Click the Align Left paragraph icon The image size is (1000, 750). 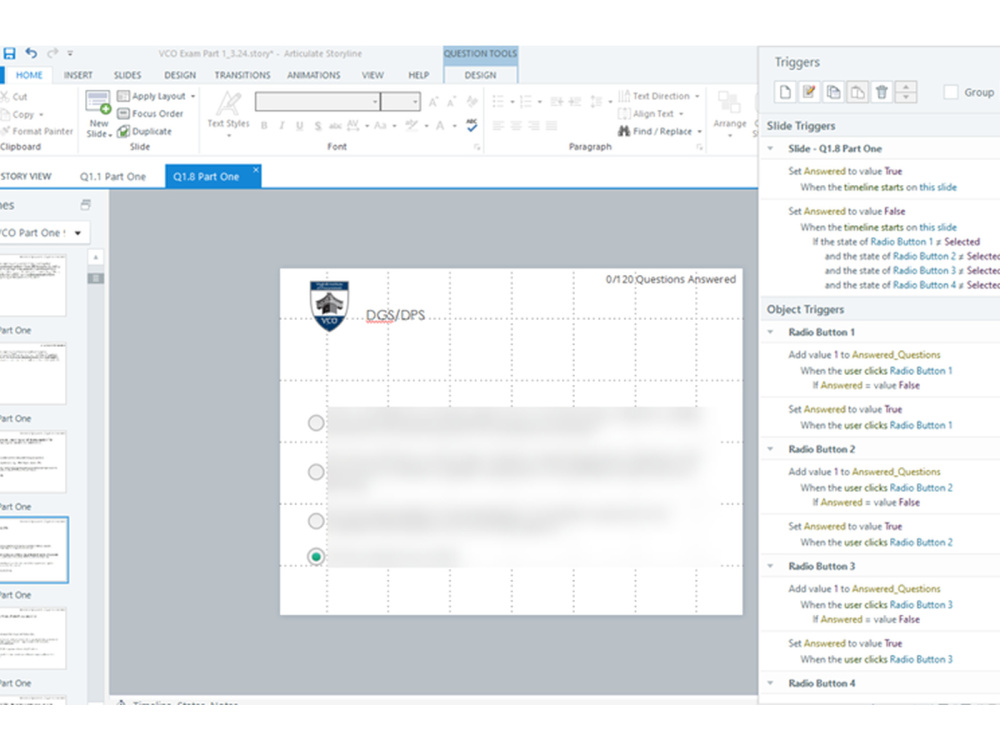pyautogui.click(x=498, y=126)
